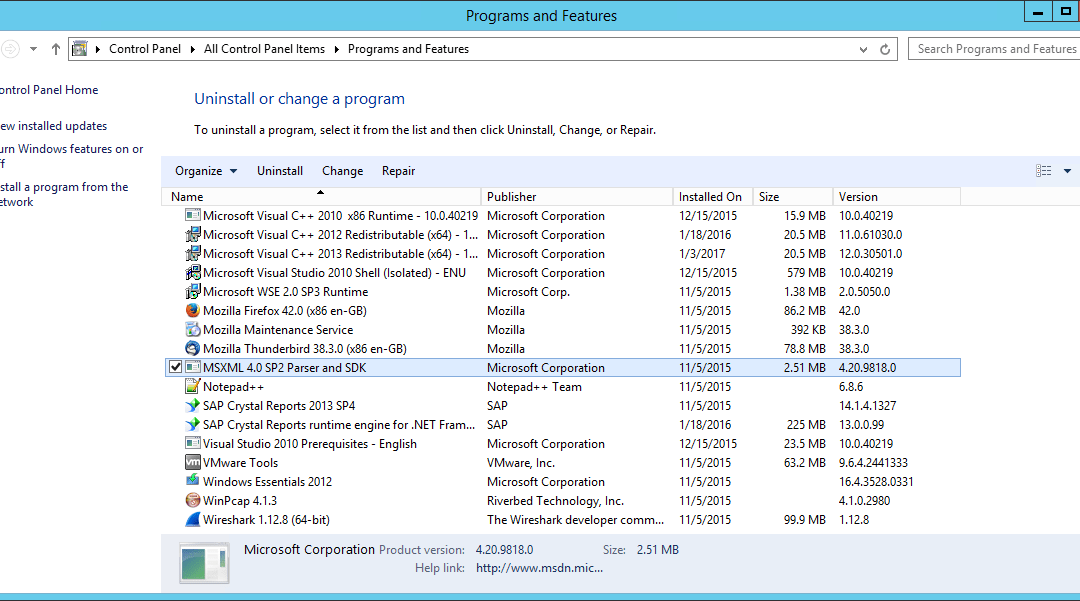Click the SAP Crystal Reports 2013 SP4 icon
Viewport: 1080px width, 601px height.
coord(193,405)
